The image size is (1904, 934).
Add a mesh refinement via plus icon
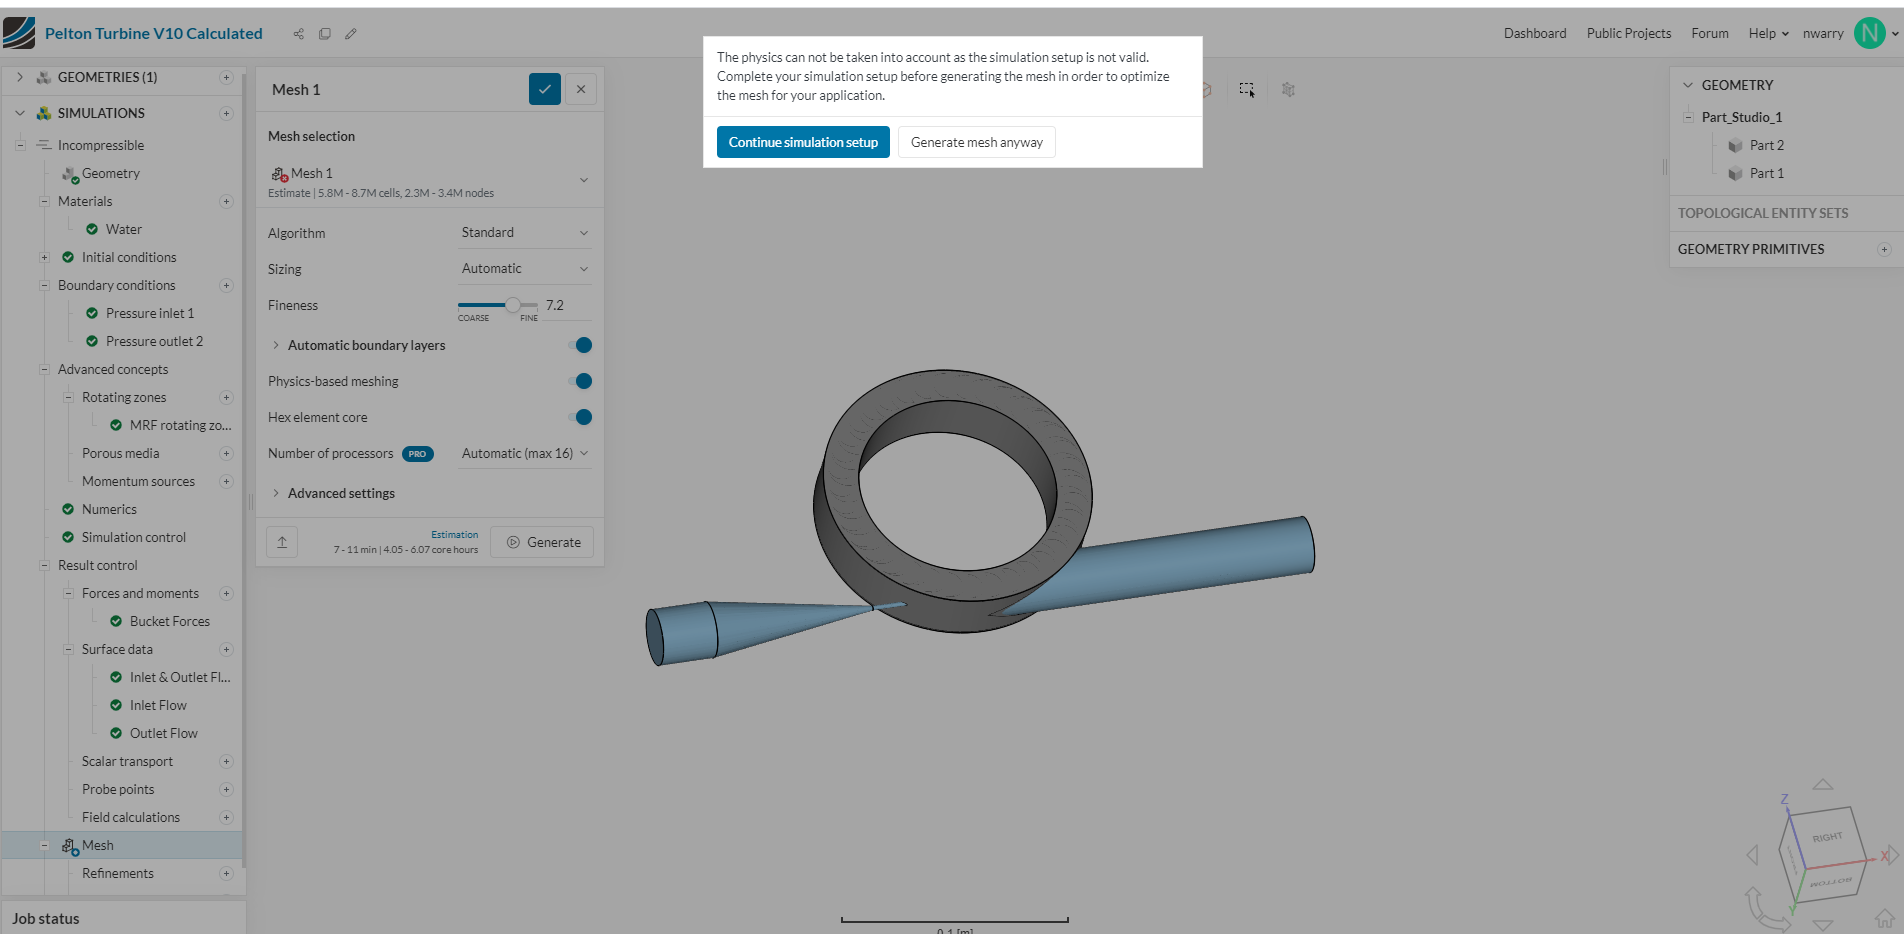(x=226, y=873)
